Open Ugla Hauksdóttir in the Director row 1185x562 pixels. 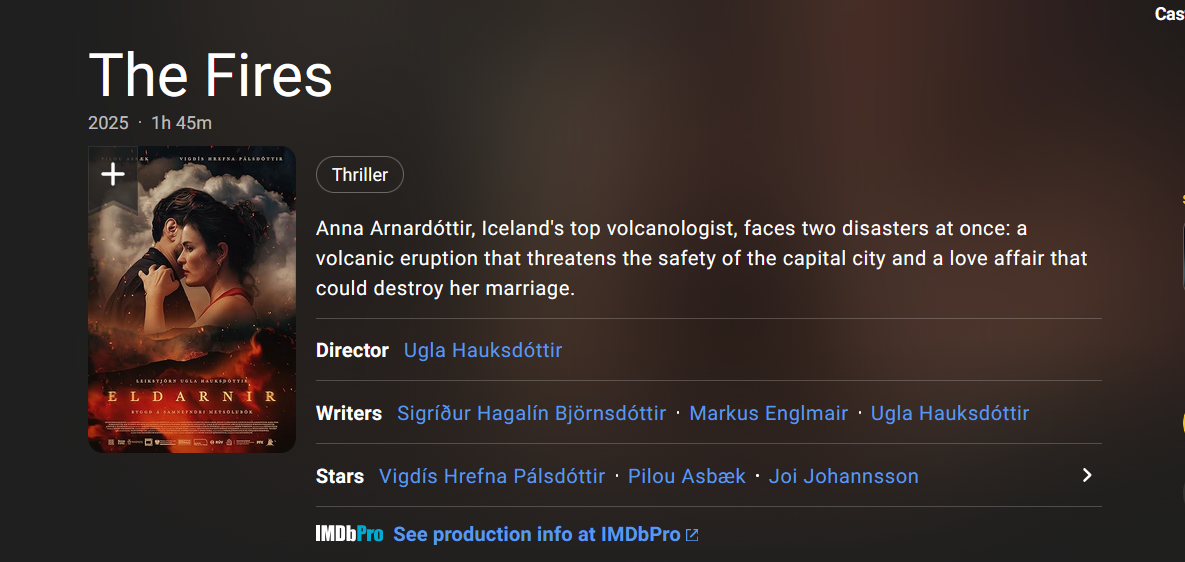point(483,350)
